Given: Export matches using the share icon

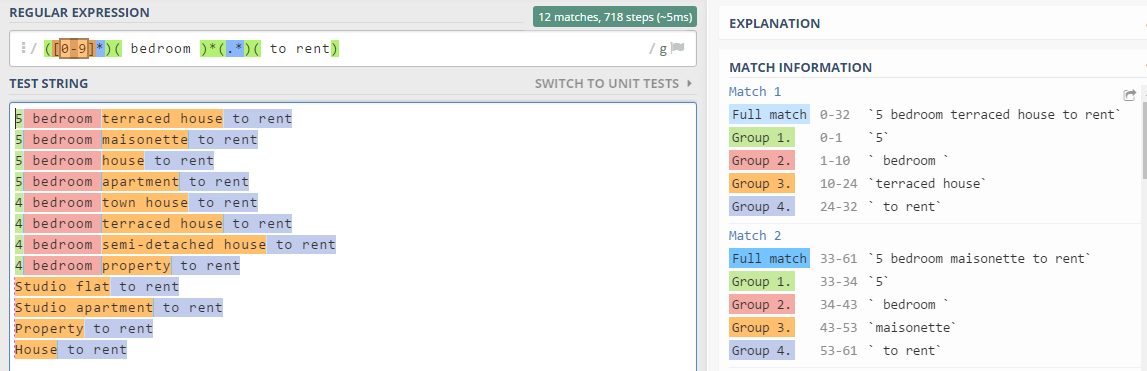Looking at the screenshot, I should pyautogui.click(x=1129, y=95).
